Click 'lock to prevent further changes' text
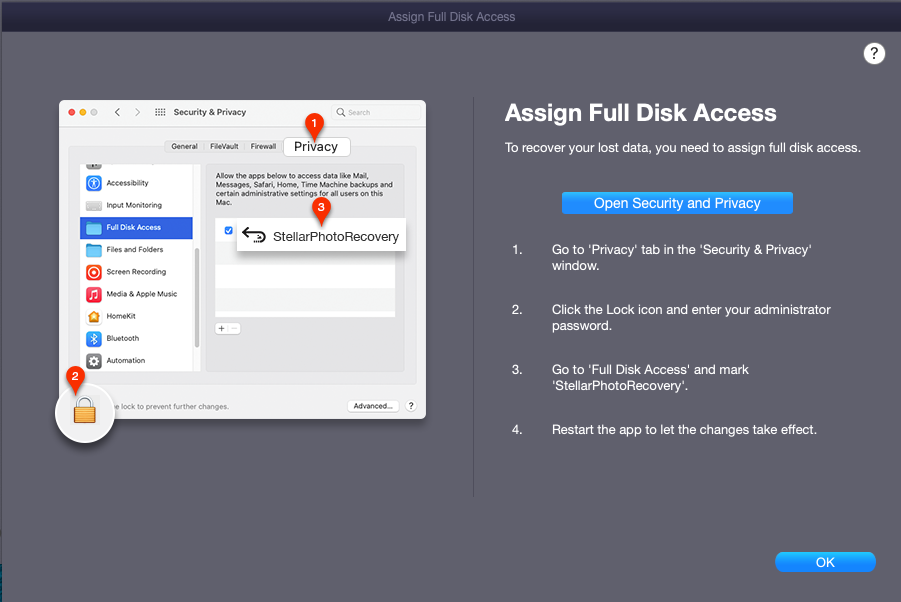The image size is (901, 602). pyautogui.click(x=175, y=407)
